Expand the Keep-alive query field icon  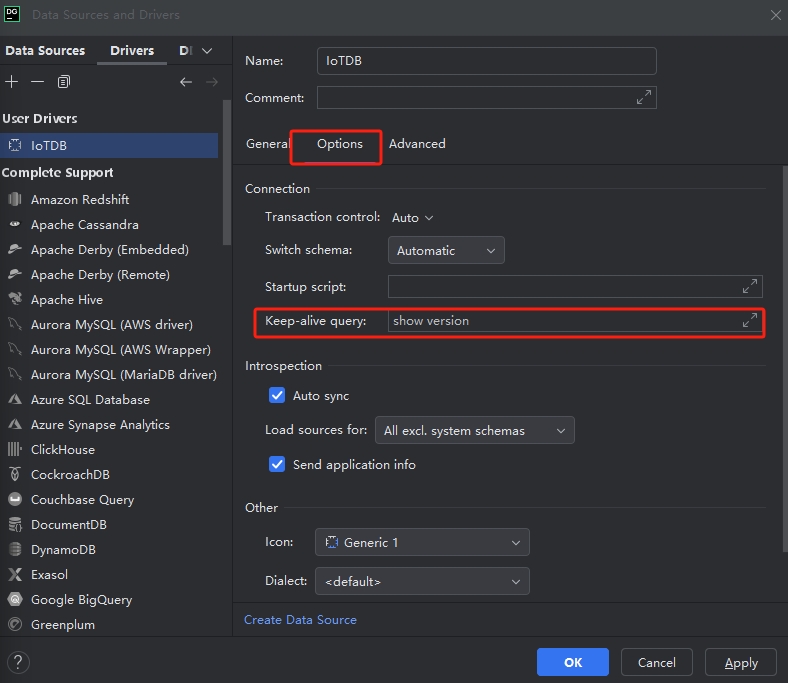[x=749, y=321]
